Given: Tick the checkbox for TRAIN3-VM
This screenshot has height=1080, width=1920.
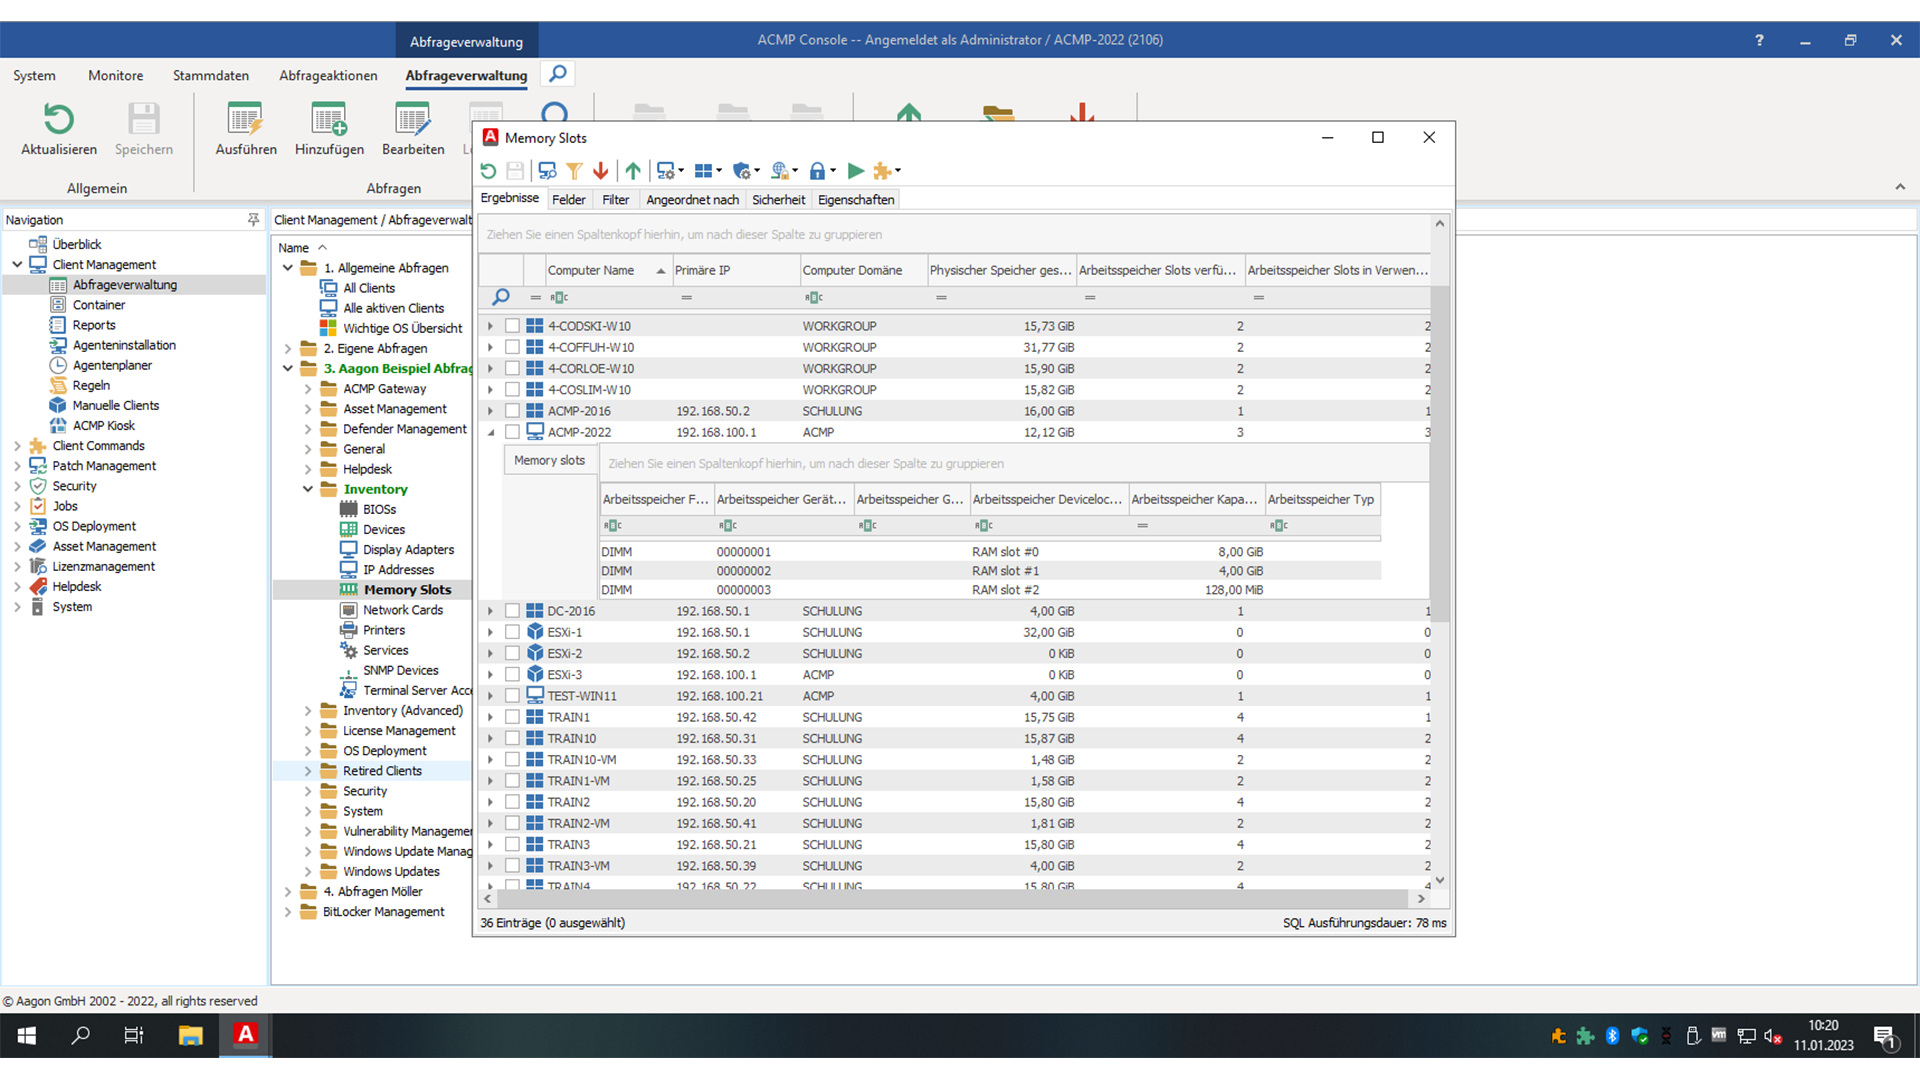Looking at the screenshot, I should tap(512, 866).
